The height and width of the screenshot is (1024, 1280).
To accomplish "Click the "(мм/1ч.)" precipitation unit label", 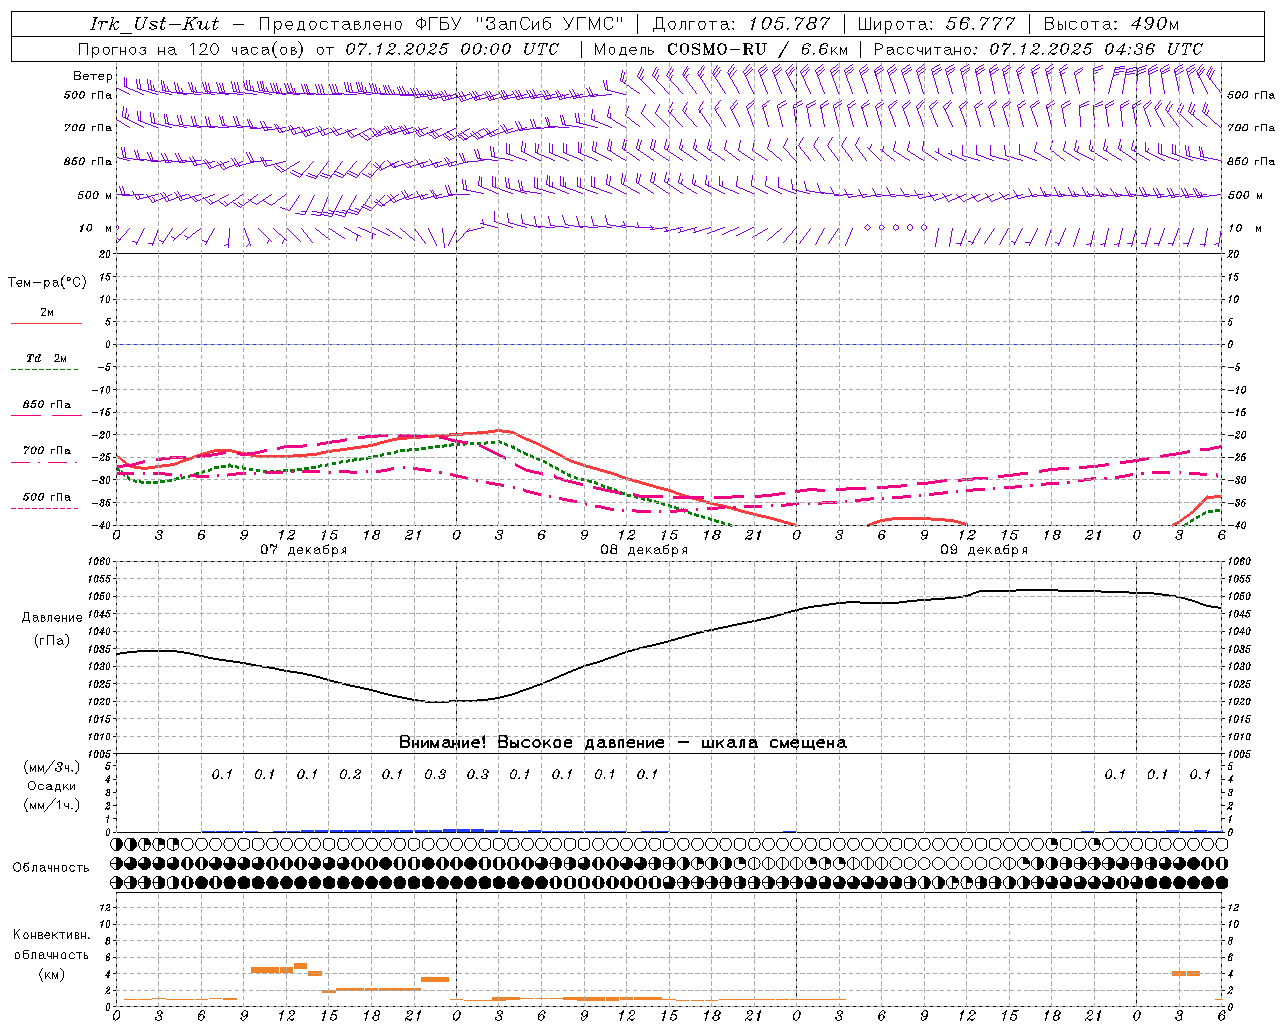I will 51,805.
